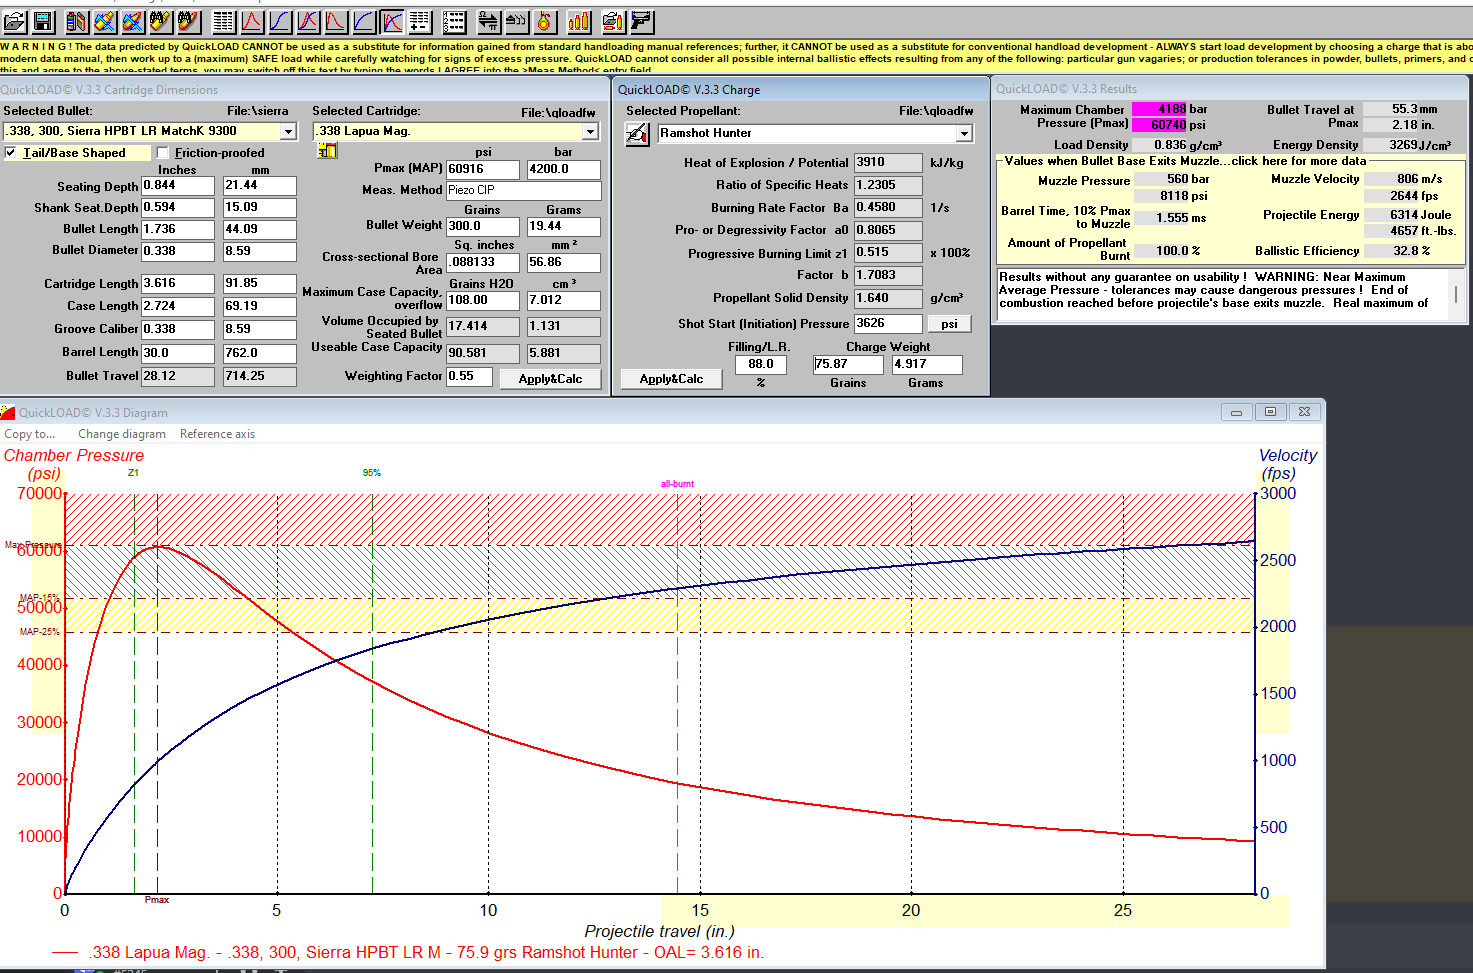Expand the Selected Cartridge dropdown
This screenshot has height=973, width=1473.
click(590, 131)
